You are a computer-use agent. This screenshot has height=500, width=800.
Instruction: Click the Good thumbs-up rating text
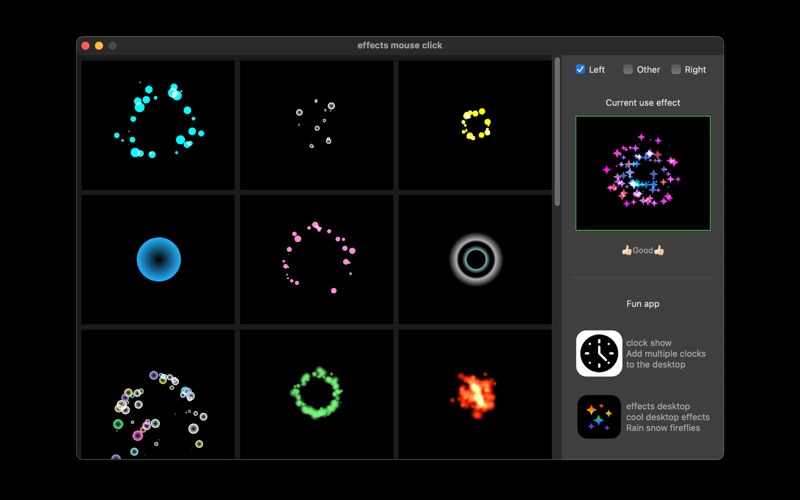coord(643,250)
